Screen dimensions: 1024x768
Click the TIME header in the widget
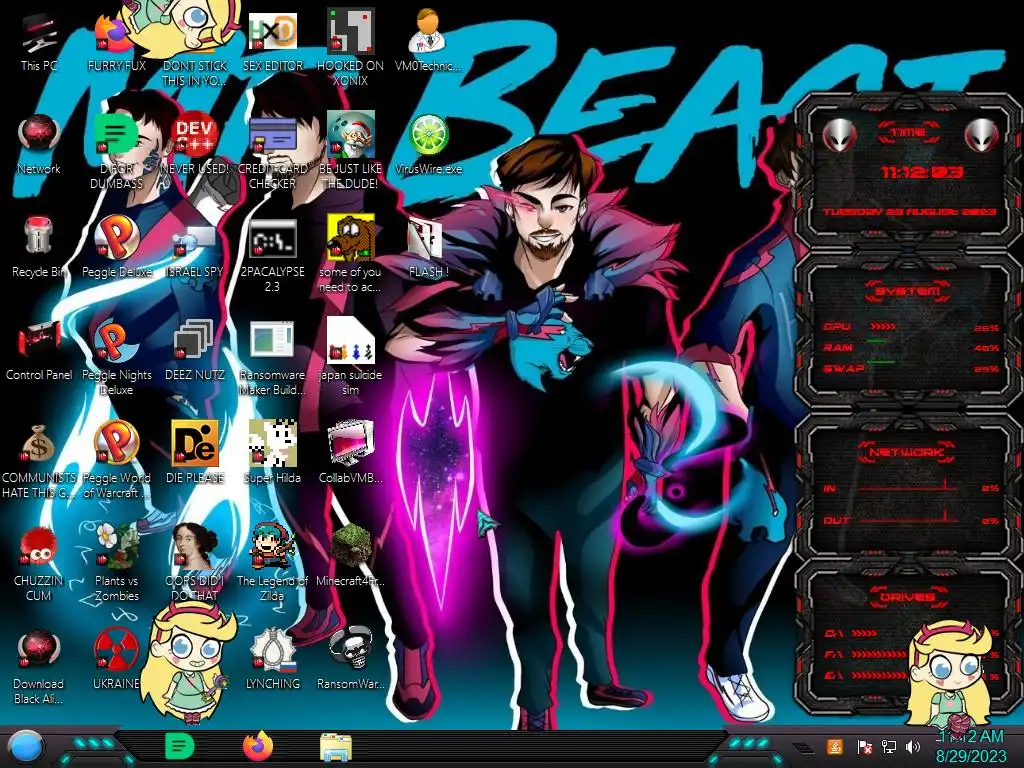coord(908,133)
